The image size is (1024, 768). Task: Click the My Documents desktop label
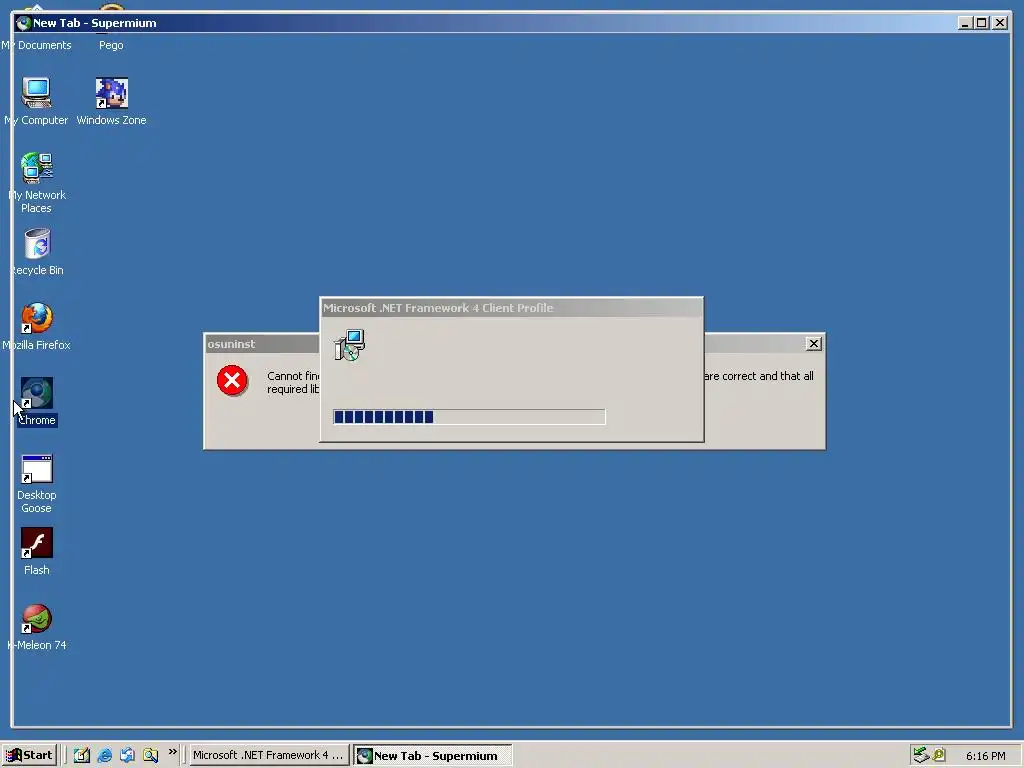pos(37,45)
